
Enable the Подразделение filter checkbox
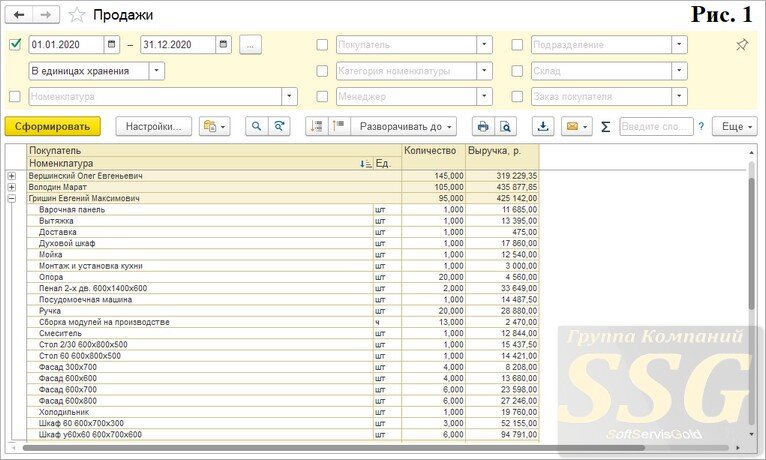click(x=517, y=44)
